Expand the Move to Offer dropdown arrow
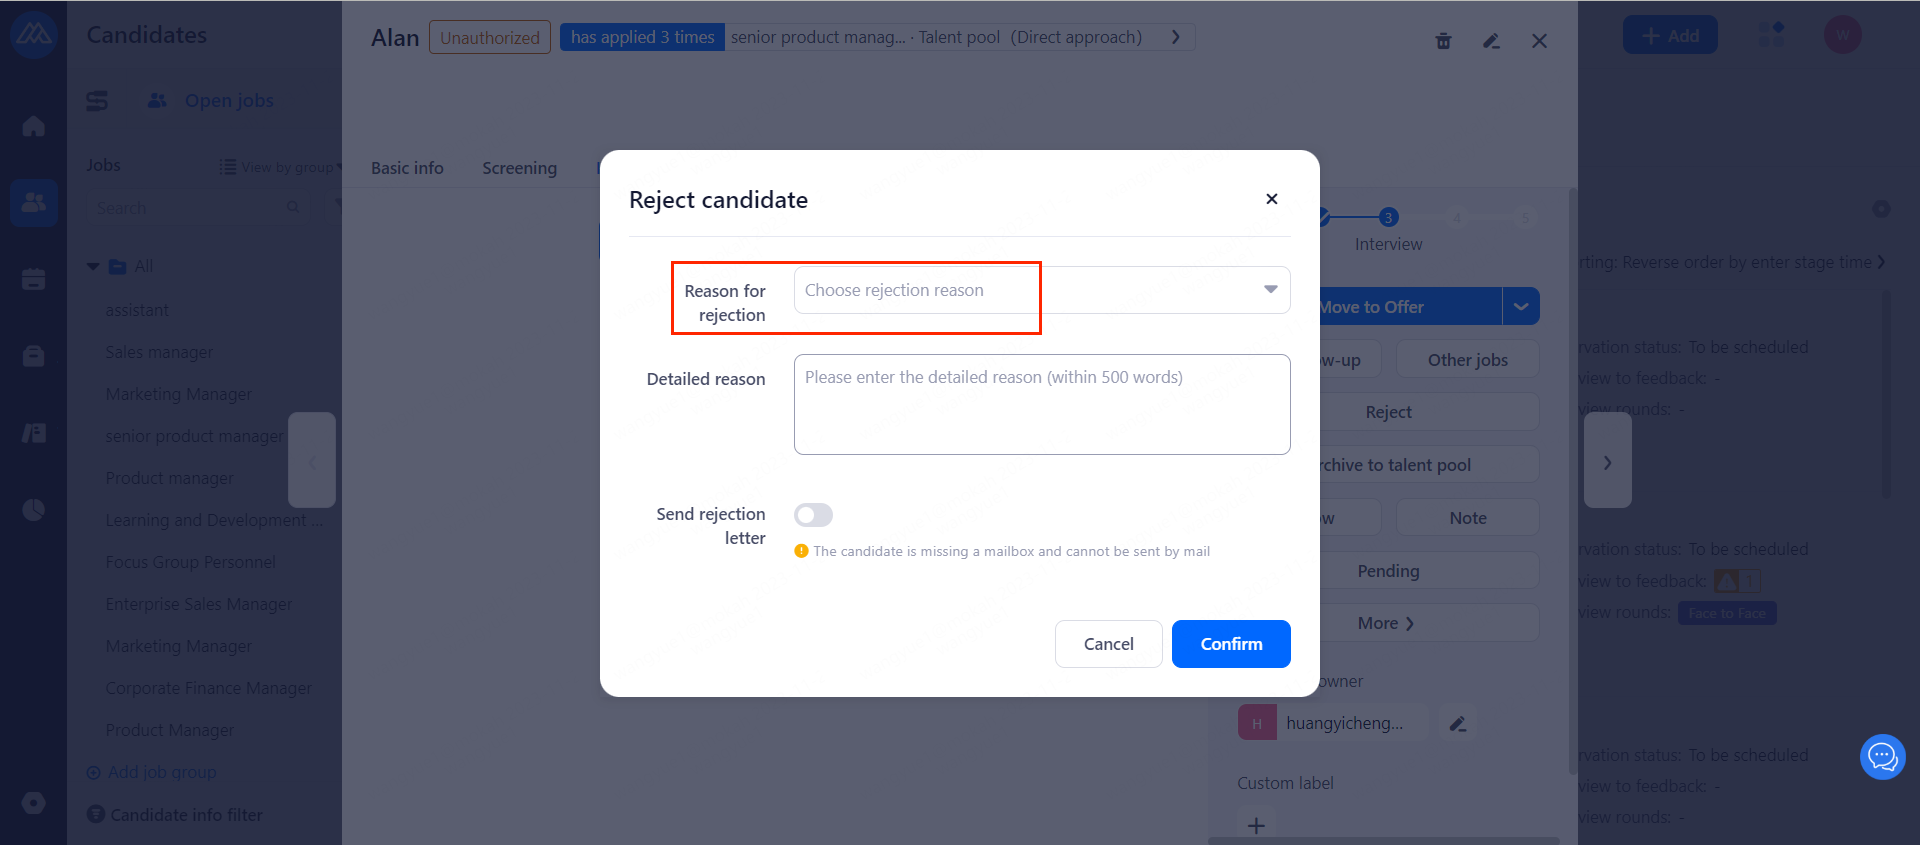 [x=1520, y=307]
